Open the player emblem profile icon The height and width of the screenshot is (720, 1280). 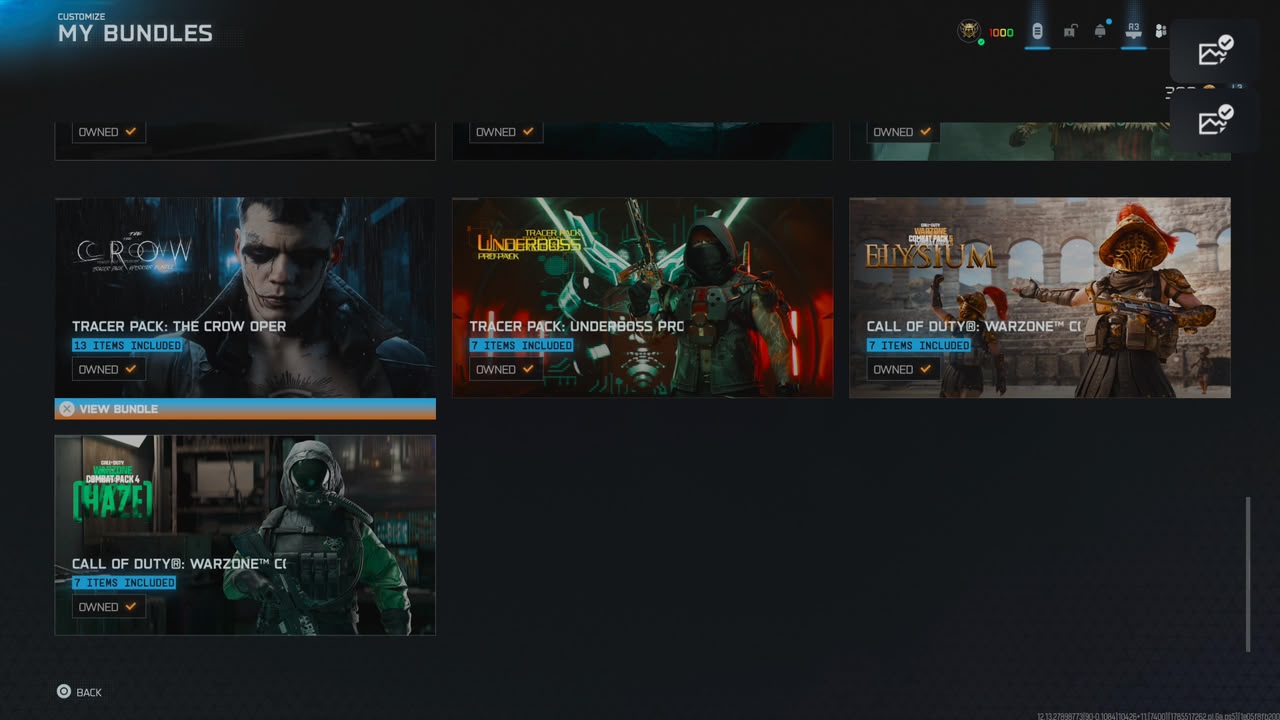(x=969, y=31)
